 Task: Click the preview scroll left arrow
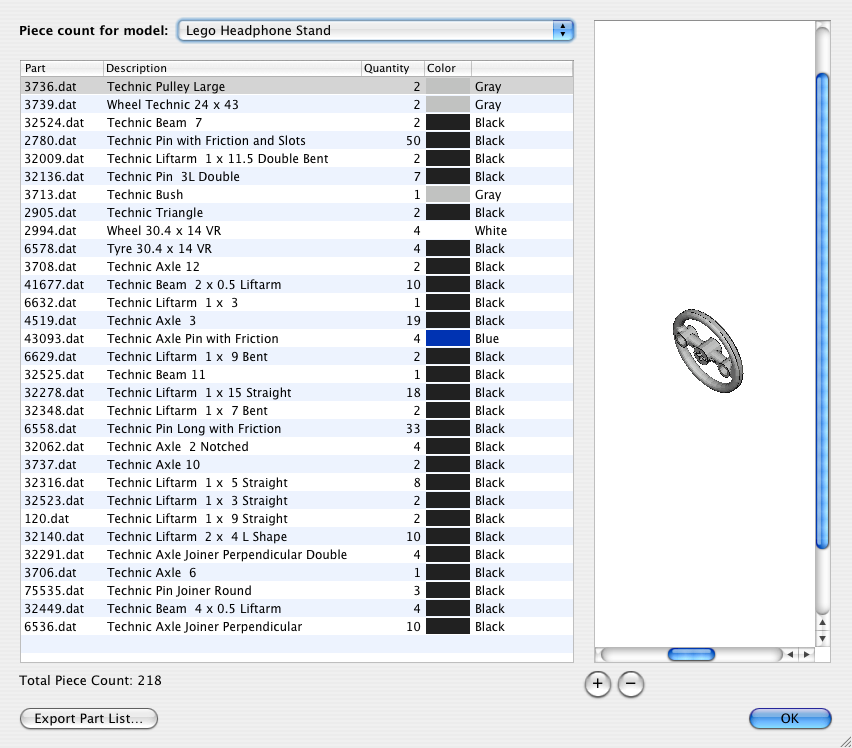click(x=791, y=655)
